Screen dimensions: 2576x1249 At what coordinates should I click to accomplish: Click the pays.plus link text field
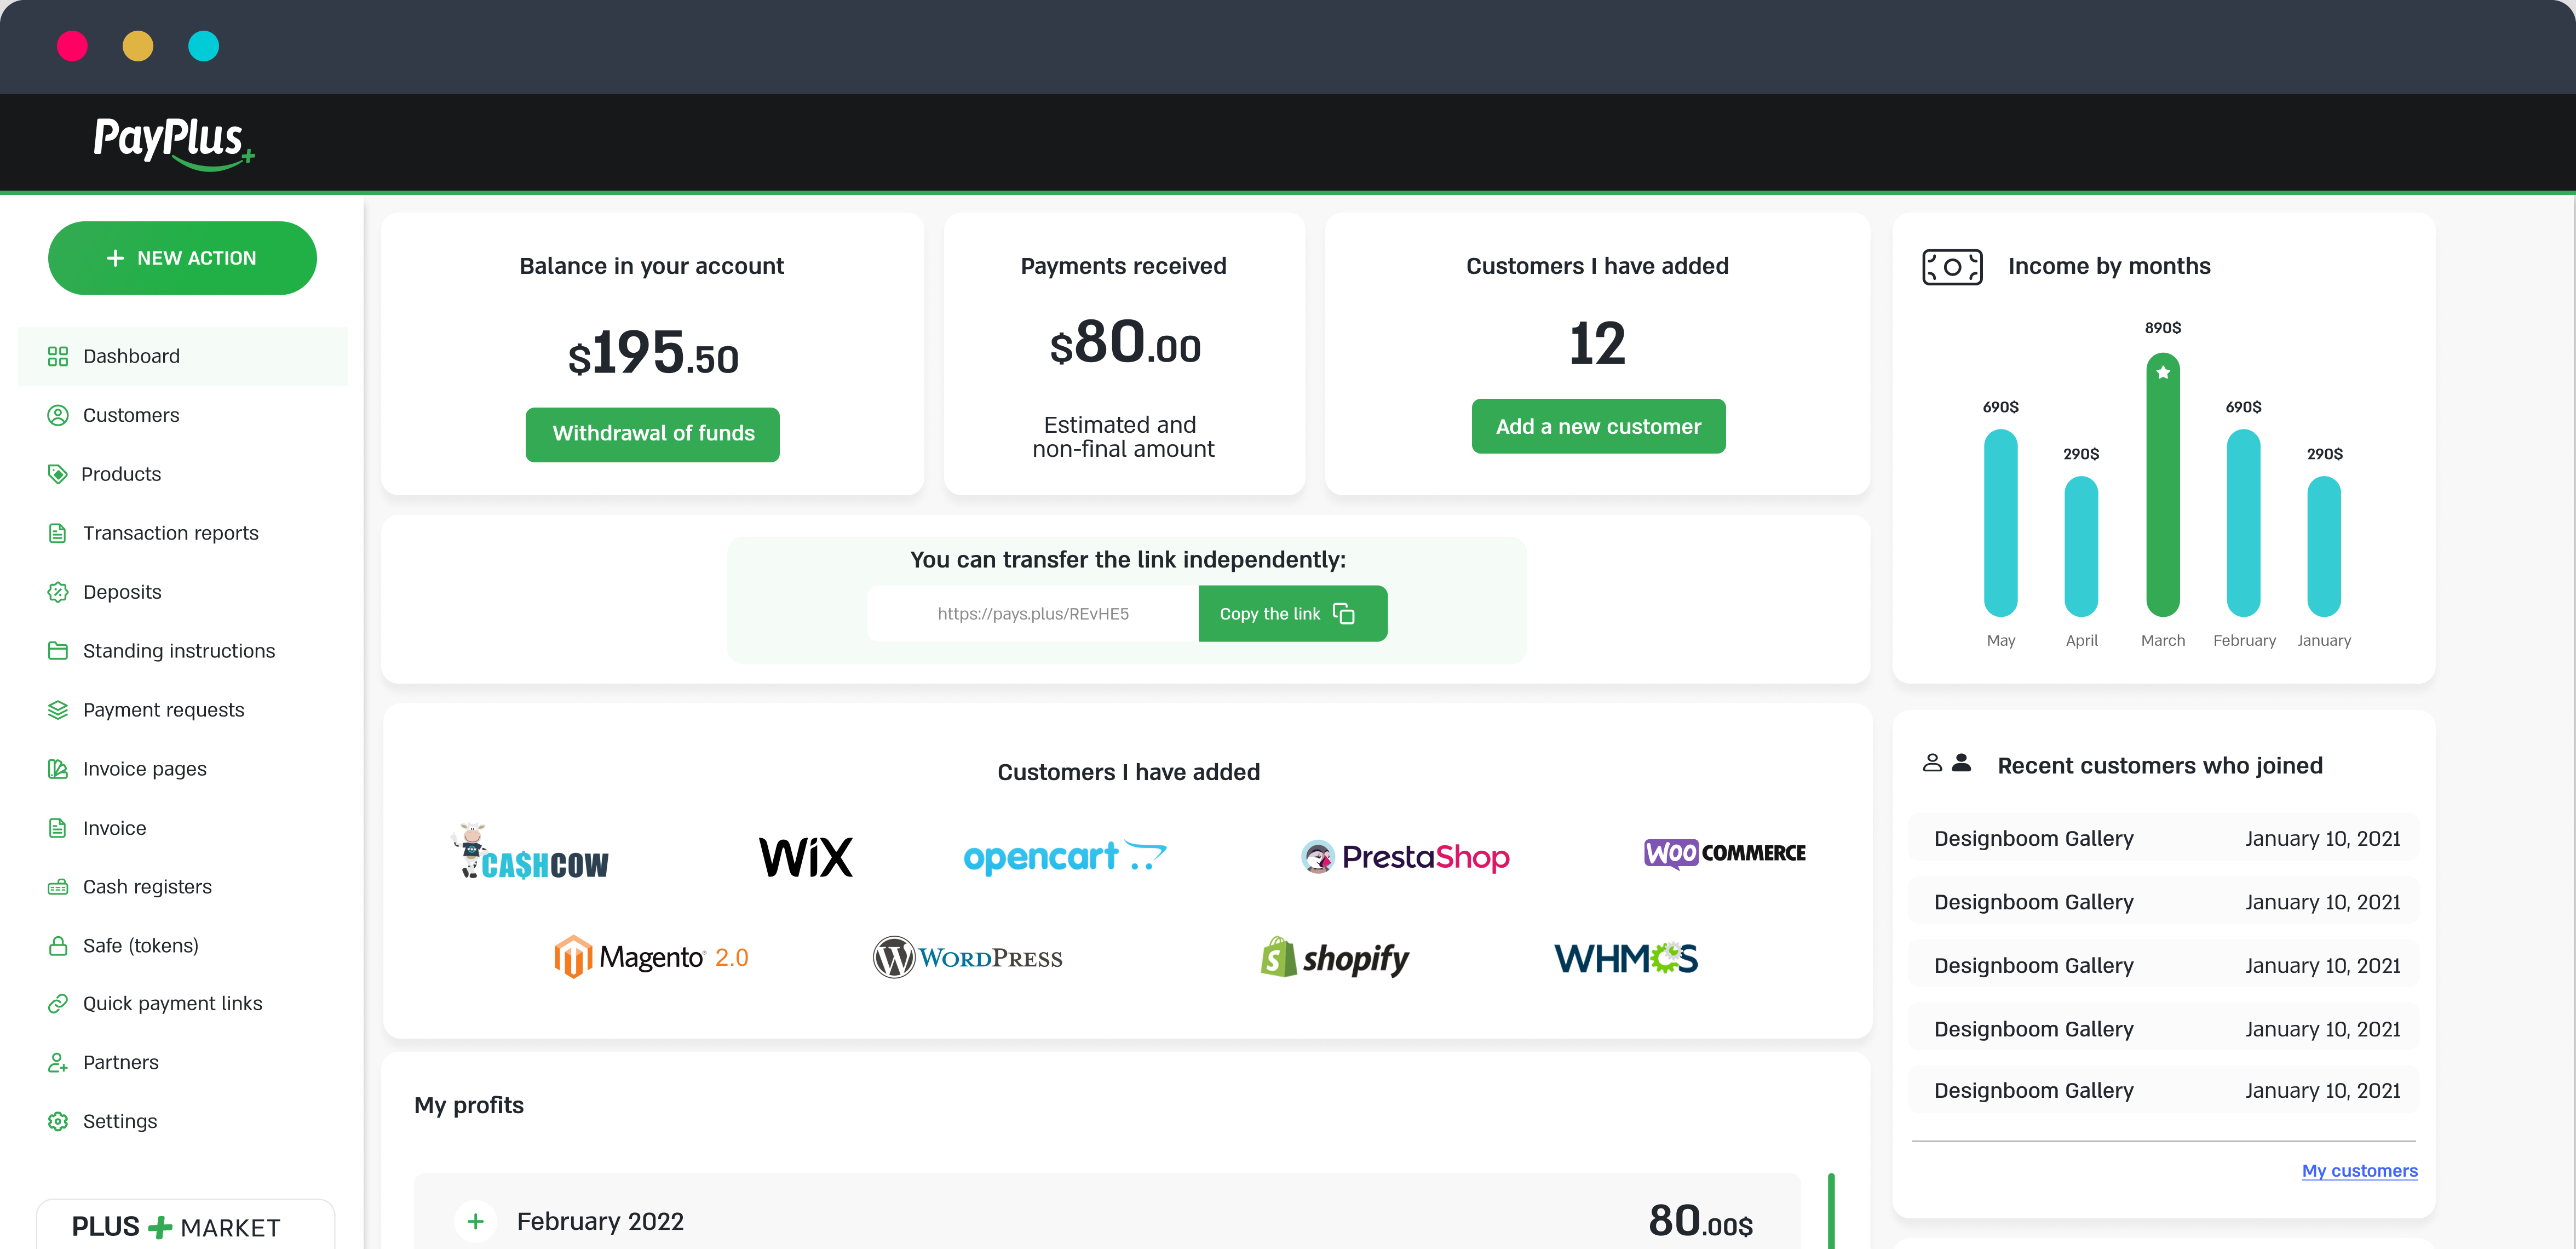point(1033,614)
